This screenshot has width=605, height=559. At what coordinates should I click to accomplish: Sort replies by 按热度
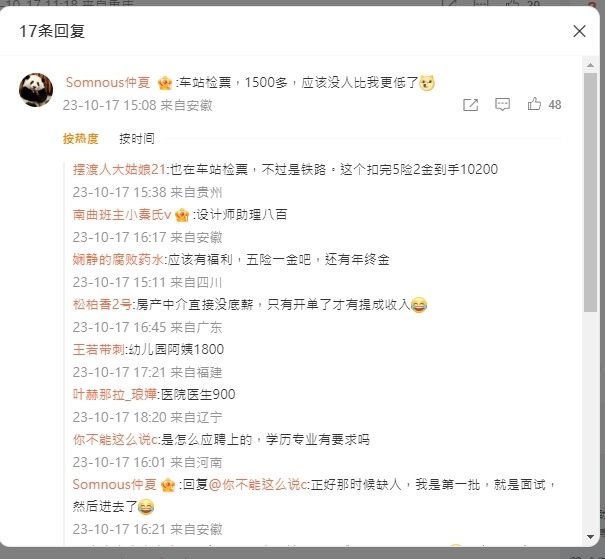[x=80, y=138]
